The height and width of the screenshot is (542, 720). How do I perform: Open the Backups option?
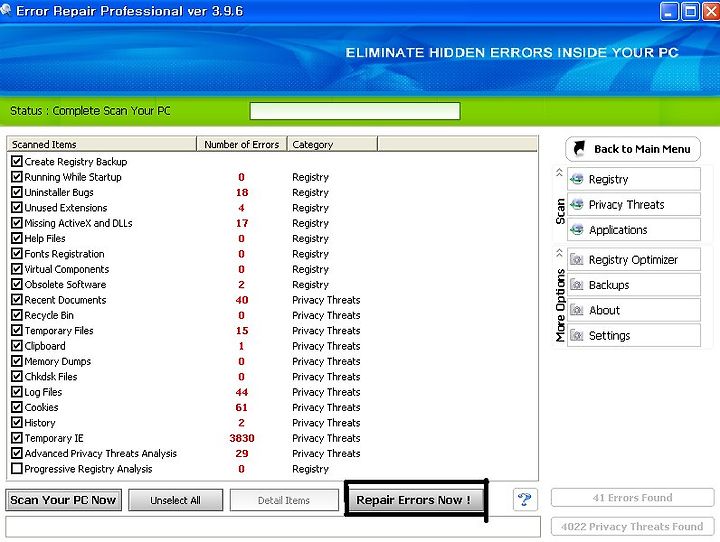click(x=634, y=285)
